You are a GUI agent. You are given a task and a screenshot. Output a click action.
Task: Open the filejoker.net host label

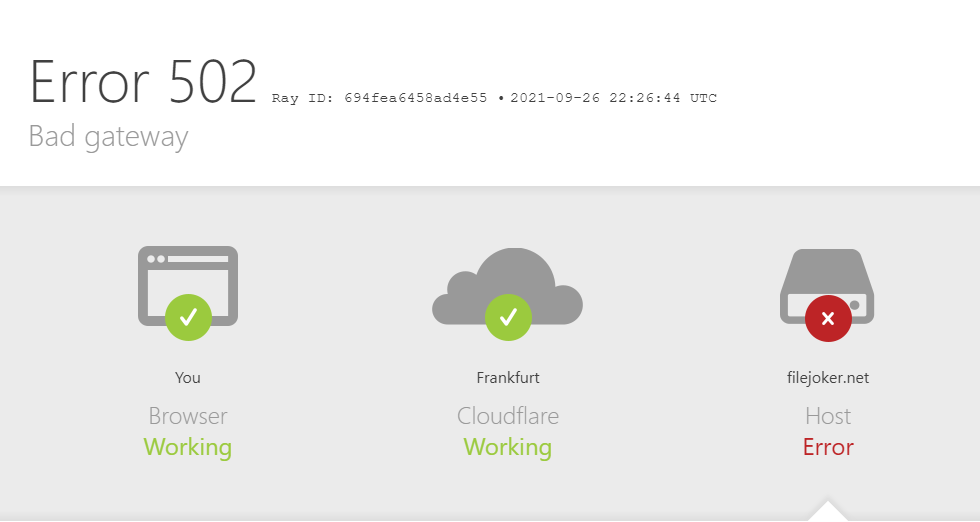(828, 378)
